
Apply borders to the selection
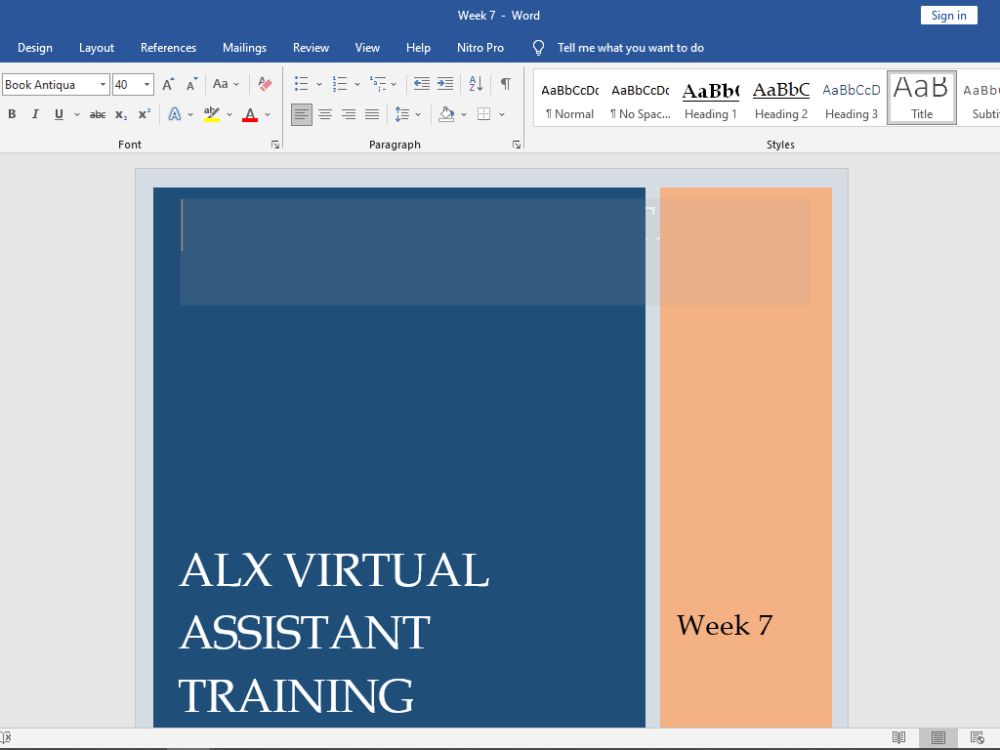[x=484, y=114]
